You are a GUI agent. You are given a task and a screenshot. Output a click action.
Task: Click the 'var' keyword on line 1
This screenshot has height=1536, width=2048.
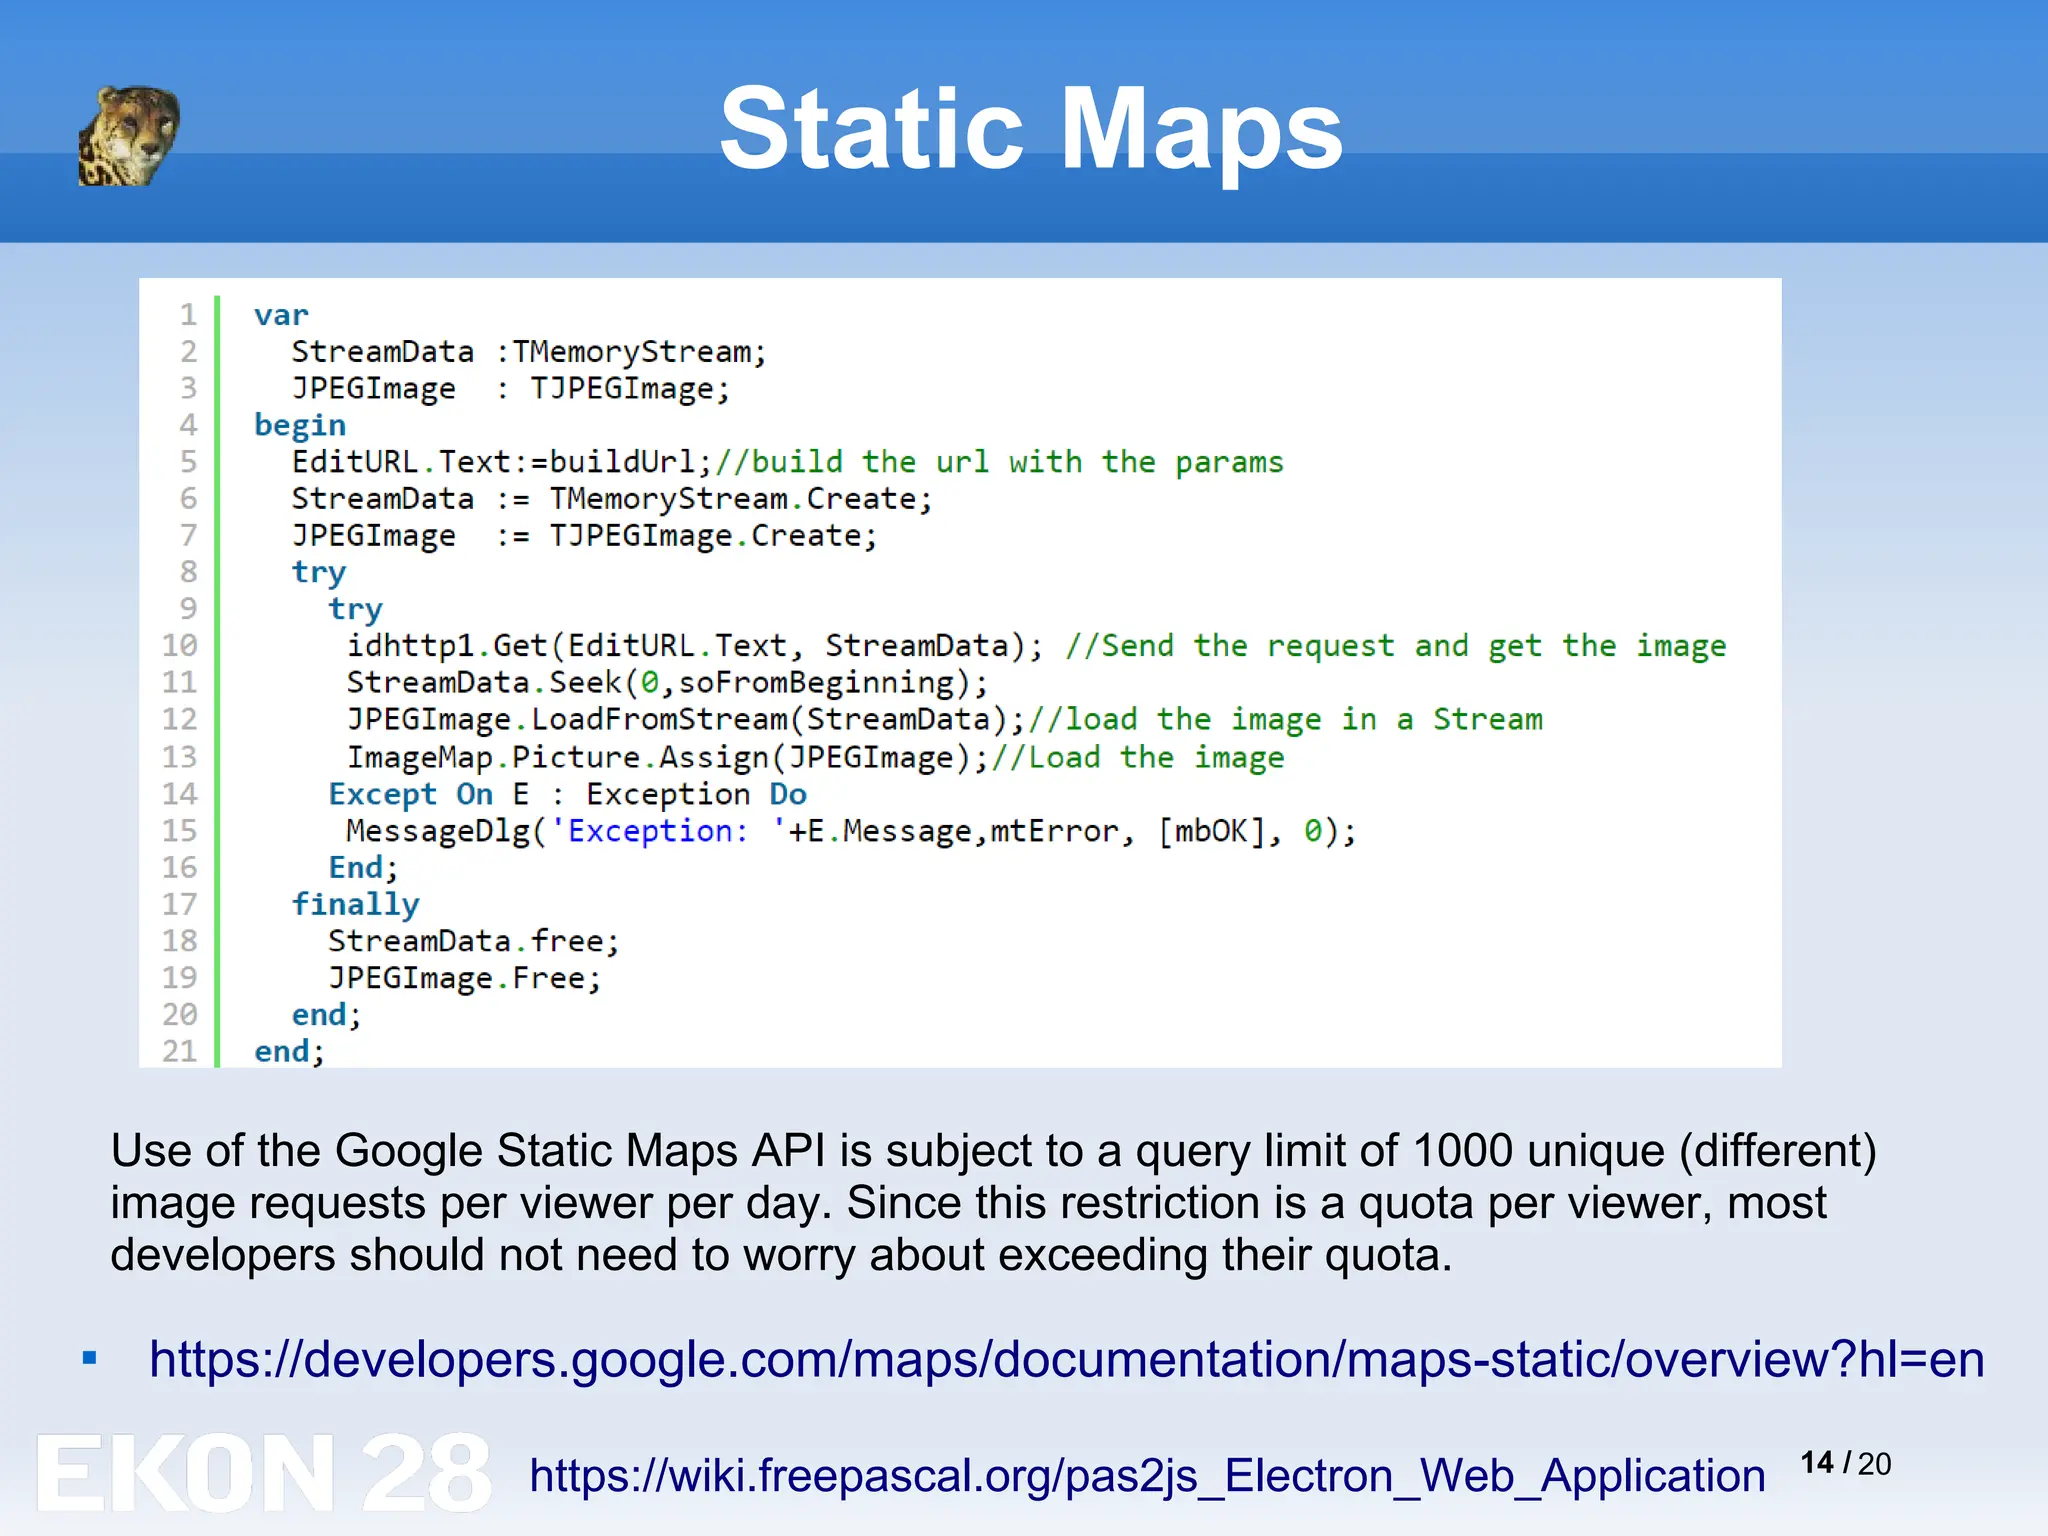coord(281,315)
